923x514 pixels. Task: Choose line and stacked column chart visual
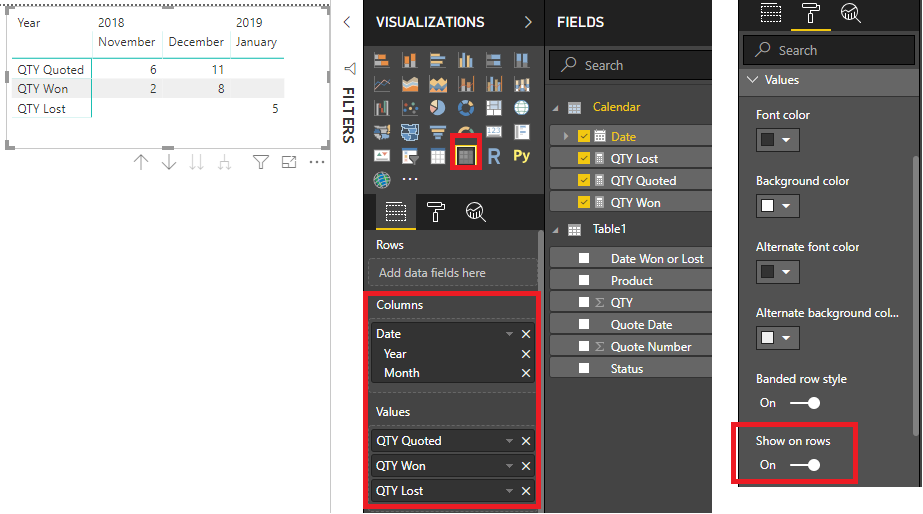(x=466, y=84)
